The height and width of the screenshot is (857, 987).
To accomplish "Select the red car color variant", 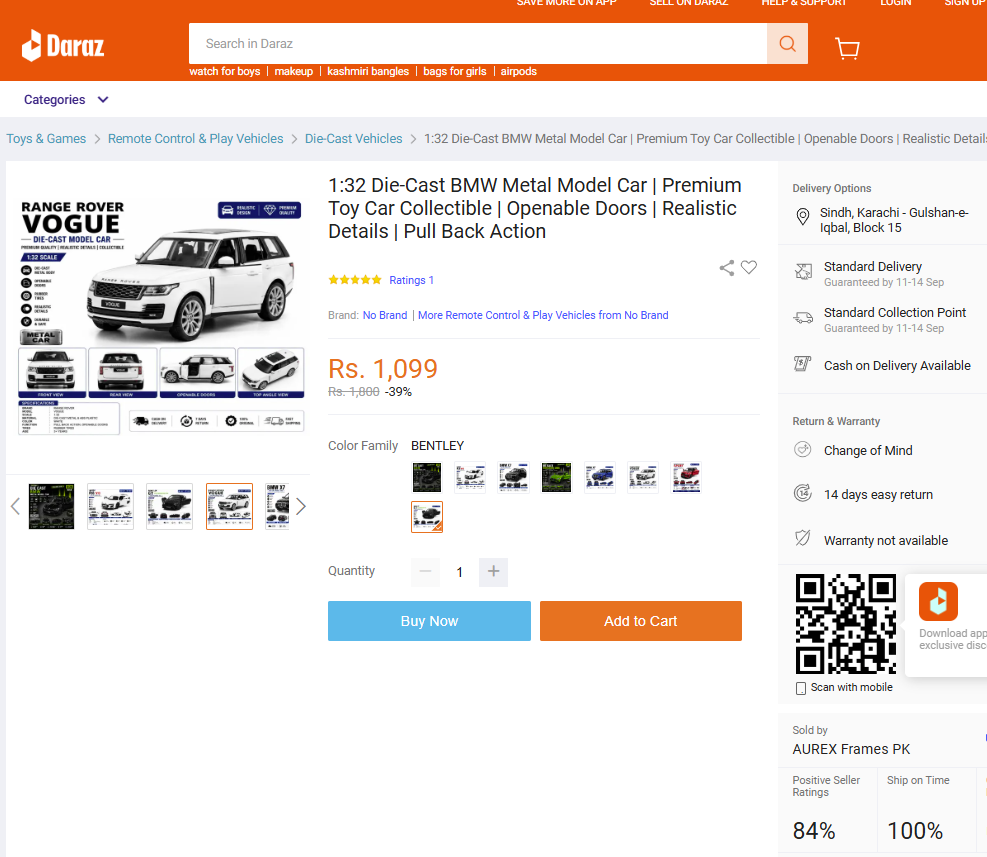I will [687, 477].
